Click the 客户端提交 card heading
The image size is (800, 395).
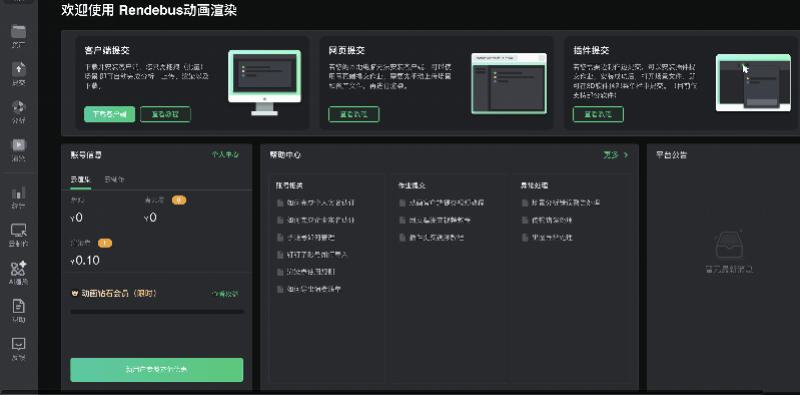(107, 51)
